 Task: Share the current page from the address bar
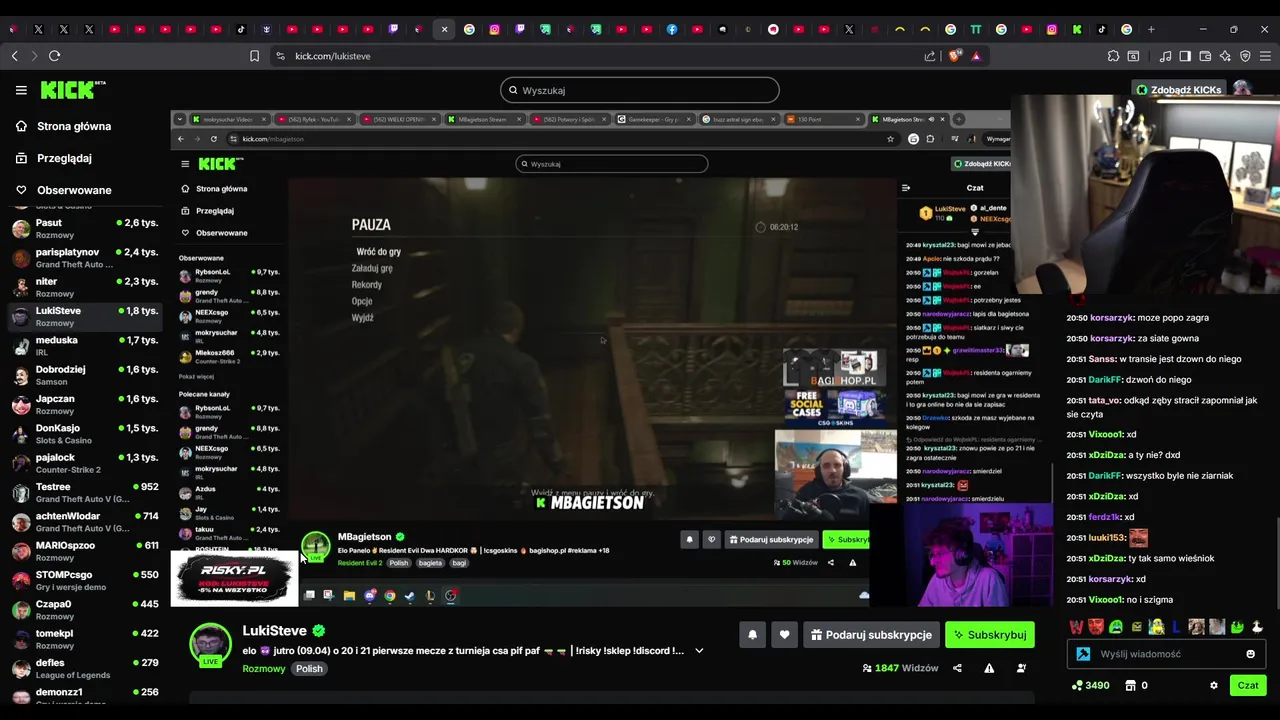[930, 56]
